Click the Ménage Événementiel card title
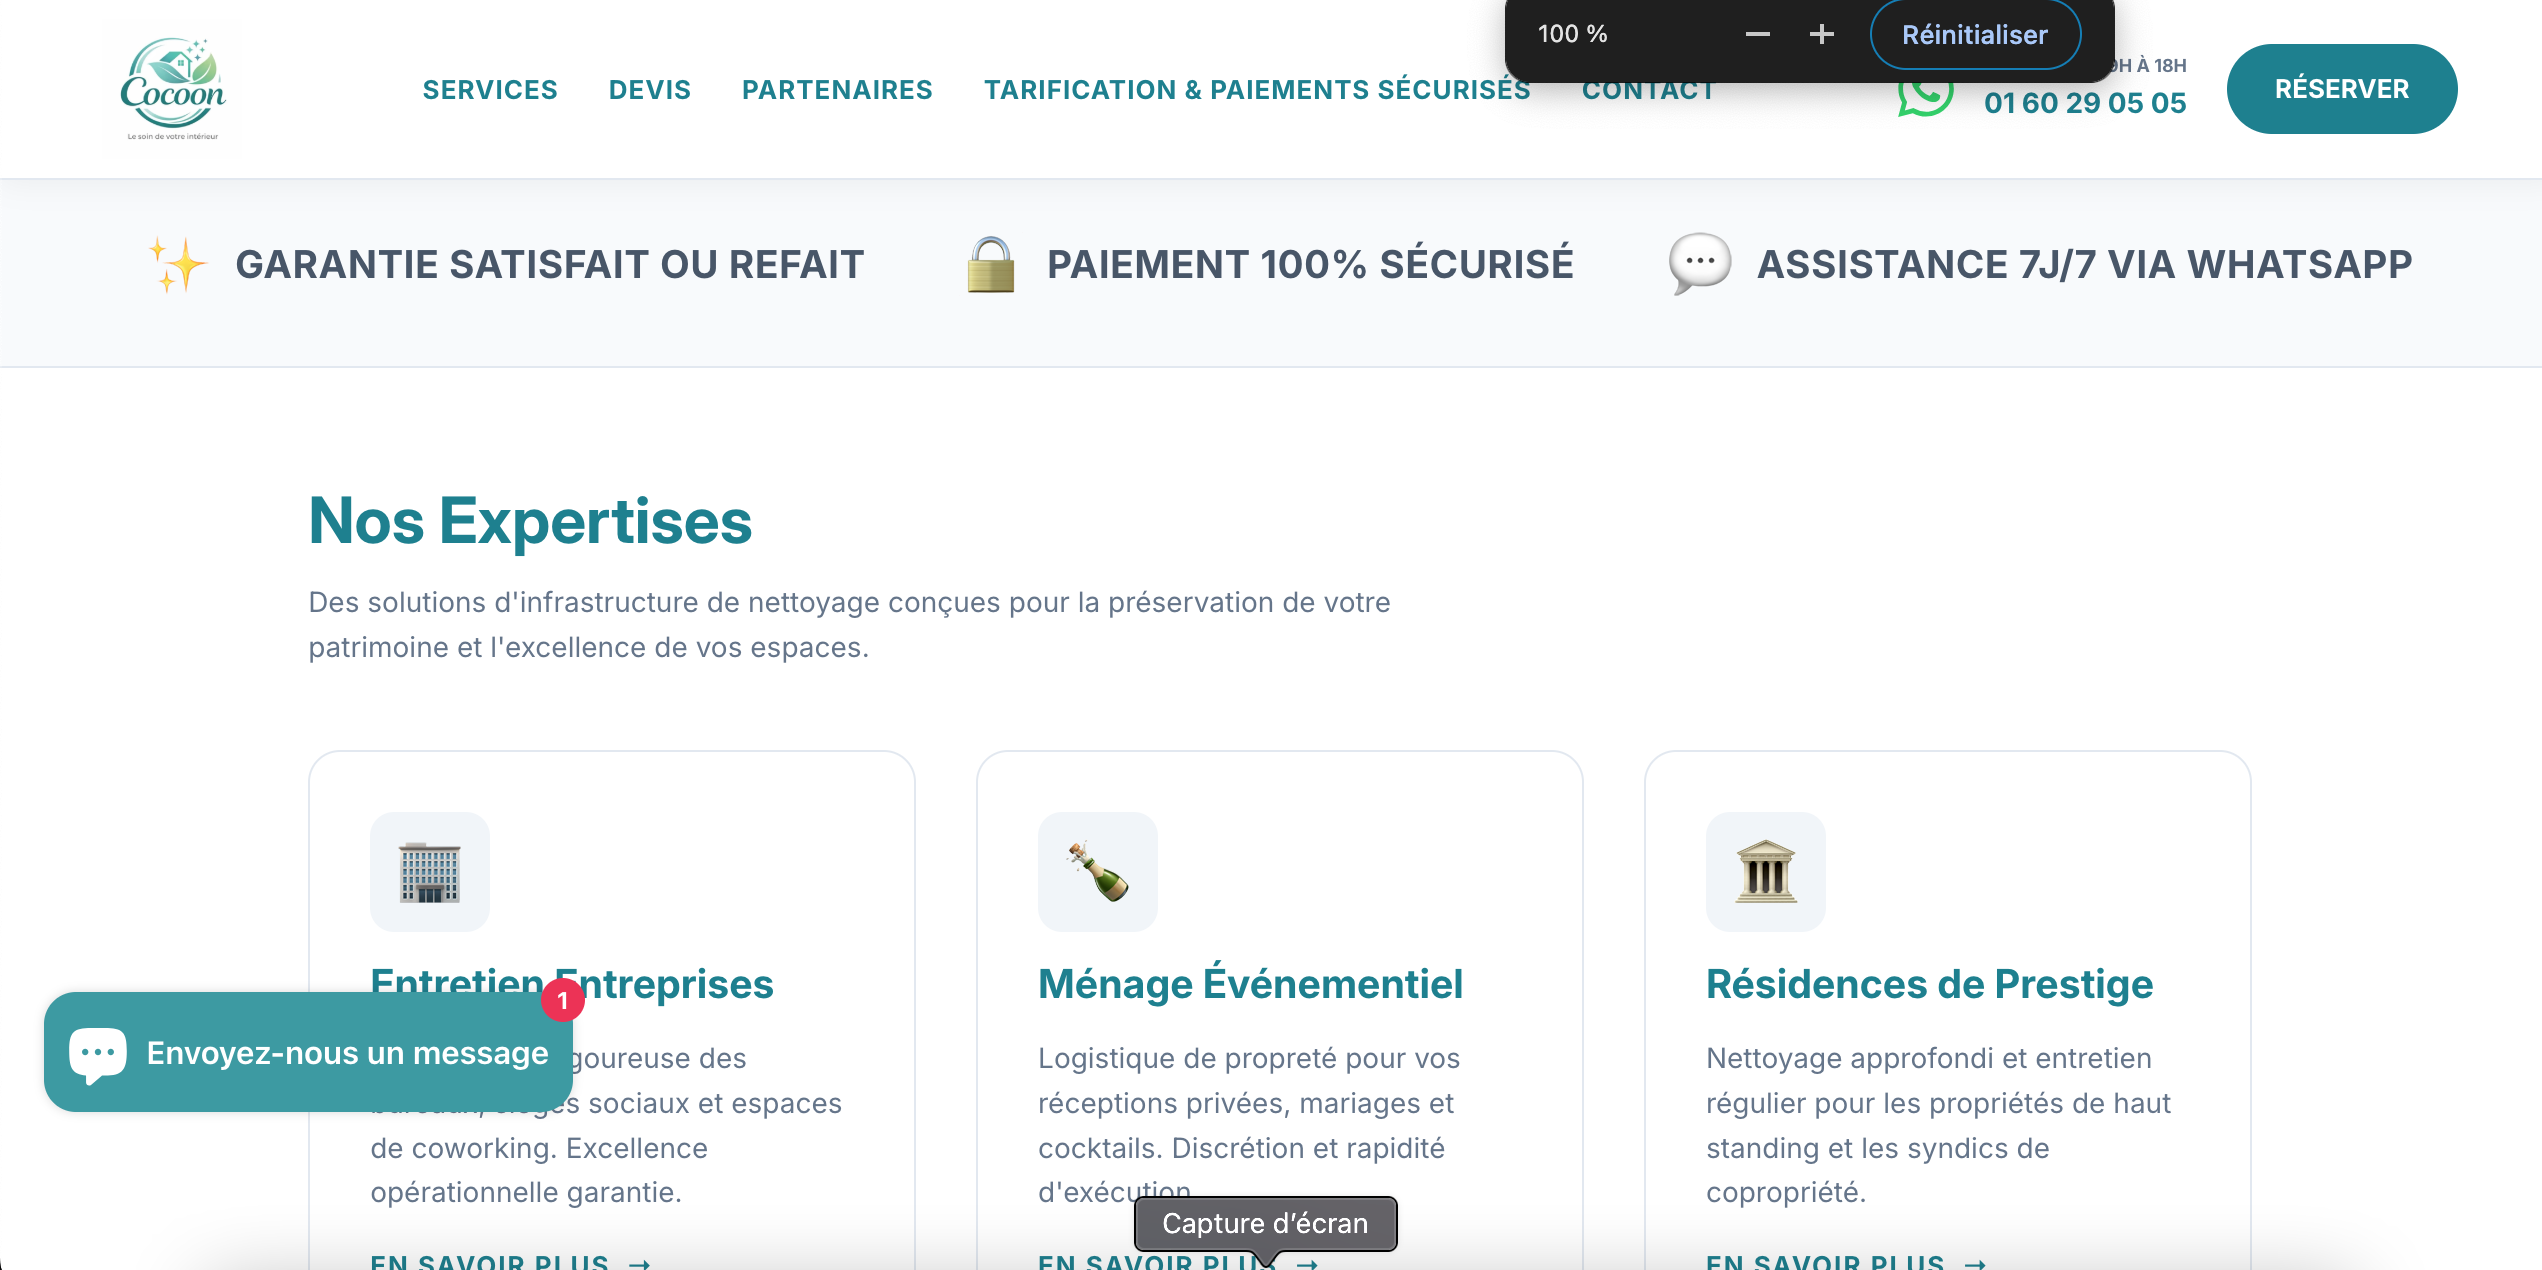The image size is (2542, 1270). pyautogui.click(x=1250, y=984)
